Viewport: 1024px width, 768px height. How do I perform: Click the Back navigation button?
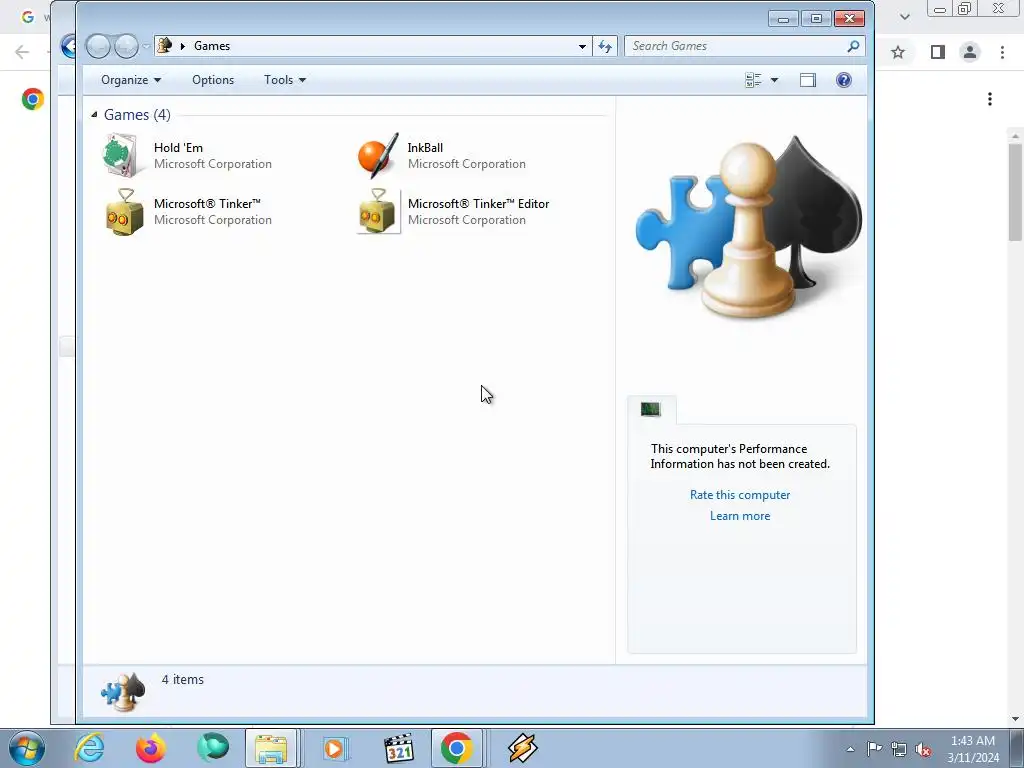[x=99, y=46]
